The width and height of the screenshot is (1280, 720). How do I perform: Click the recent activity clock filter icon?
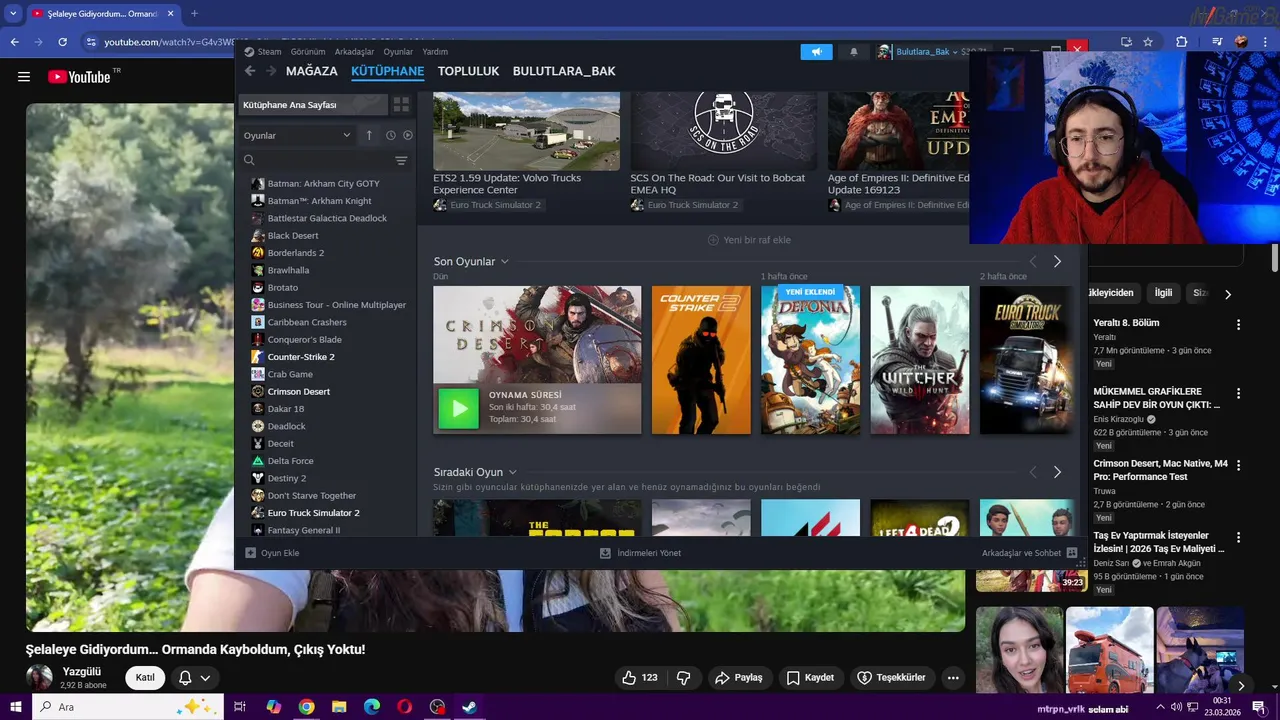[390, 135]
